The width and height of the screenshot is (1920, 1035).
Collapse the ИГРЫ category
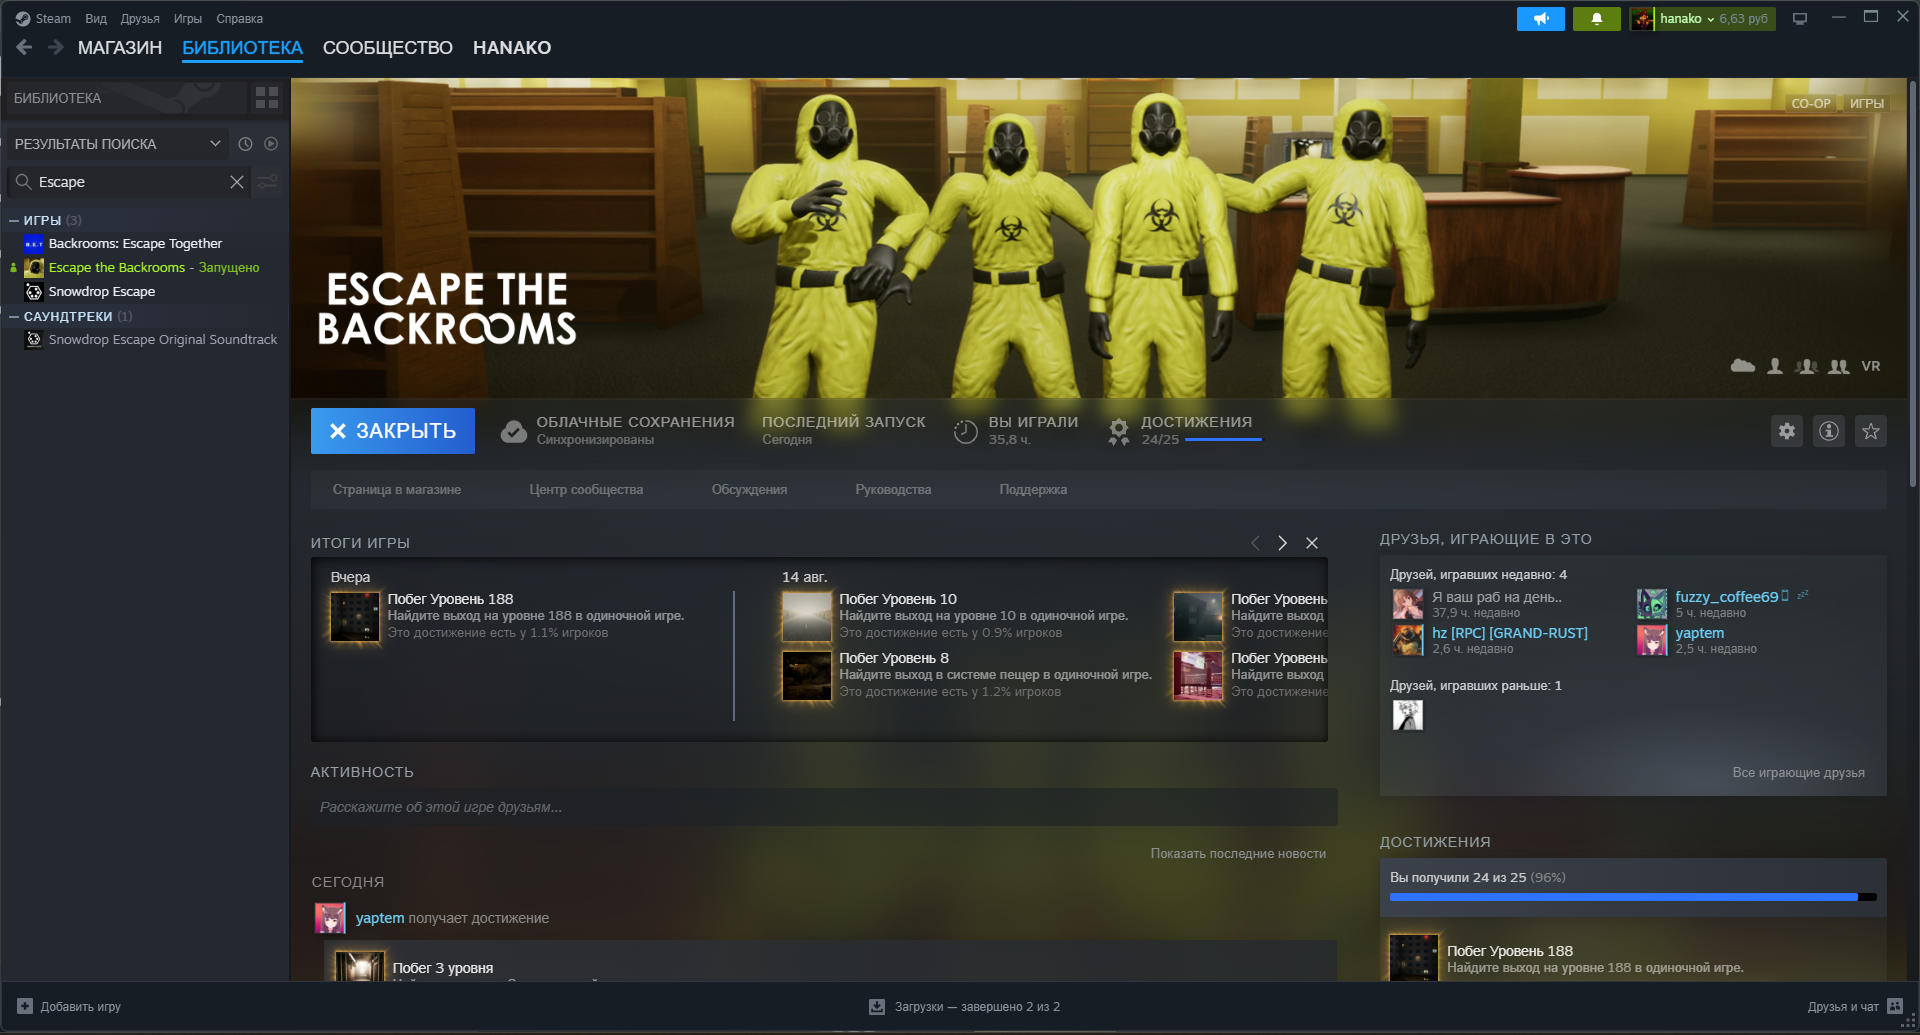[x=14, y=221]
